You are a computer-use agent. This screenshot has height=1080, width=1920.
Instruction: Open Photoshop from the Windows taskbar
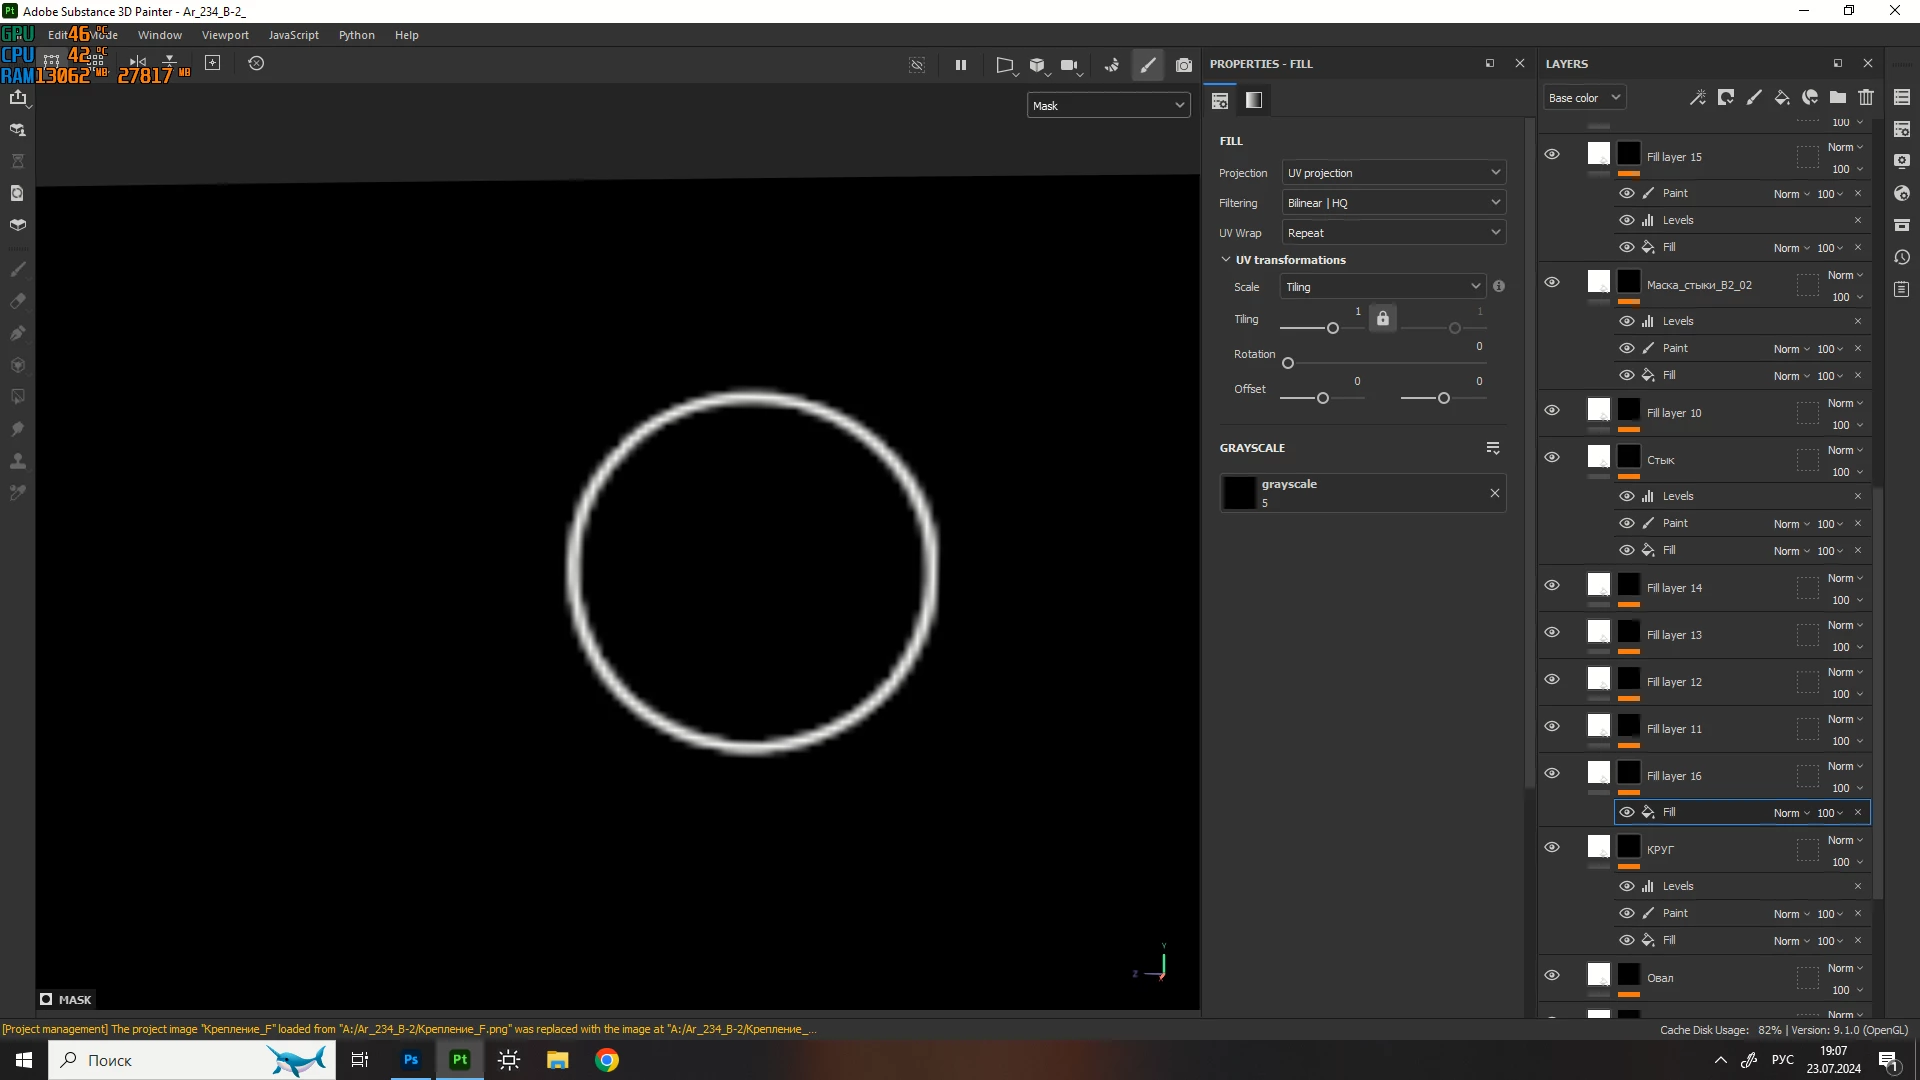click(x=411, y=1060)
